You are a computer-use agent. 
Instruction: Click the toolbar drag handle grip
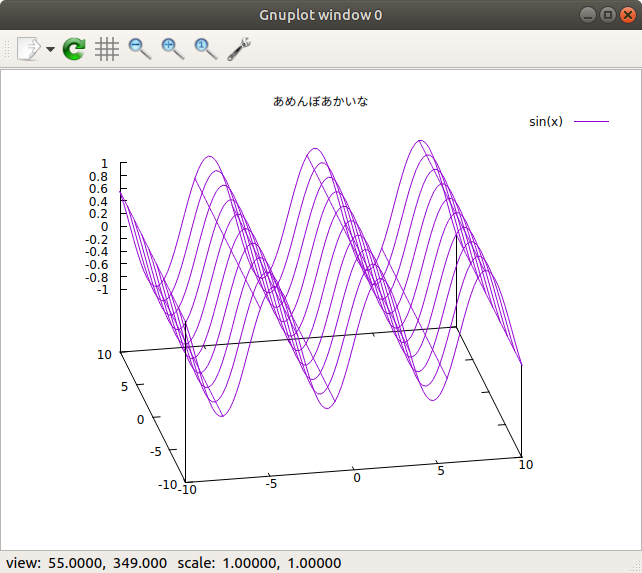point(7,49)
